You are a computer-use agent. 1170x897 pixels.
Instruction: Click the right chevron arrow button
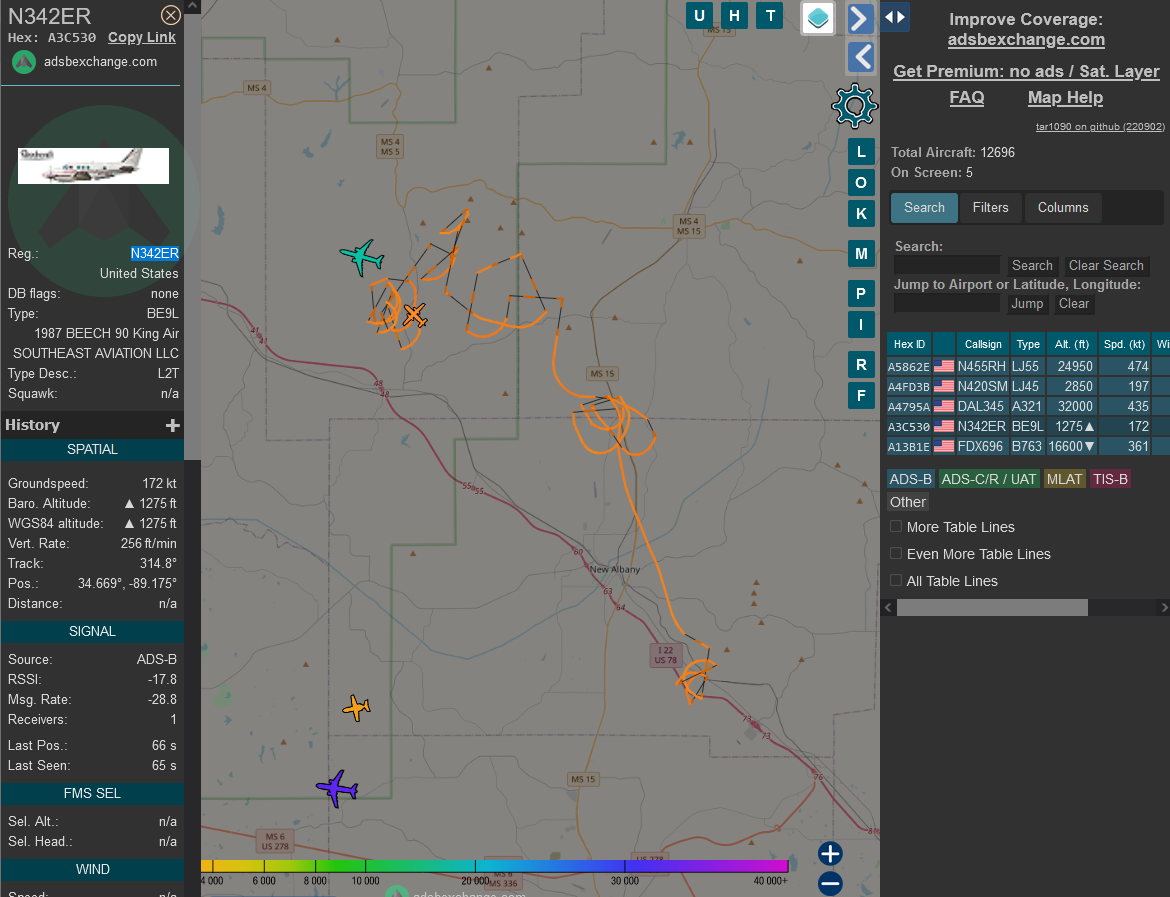click(x=860, y=19)
